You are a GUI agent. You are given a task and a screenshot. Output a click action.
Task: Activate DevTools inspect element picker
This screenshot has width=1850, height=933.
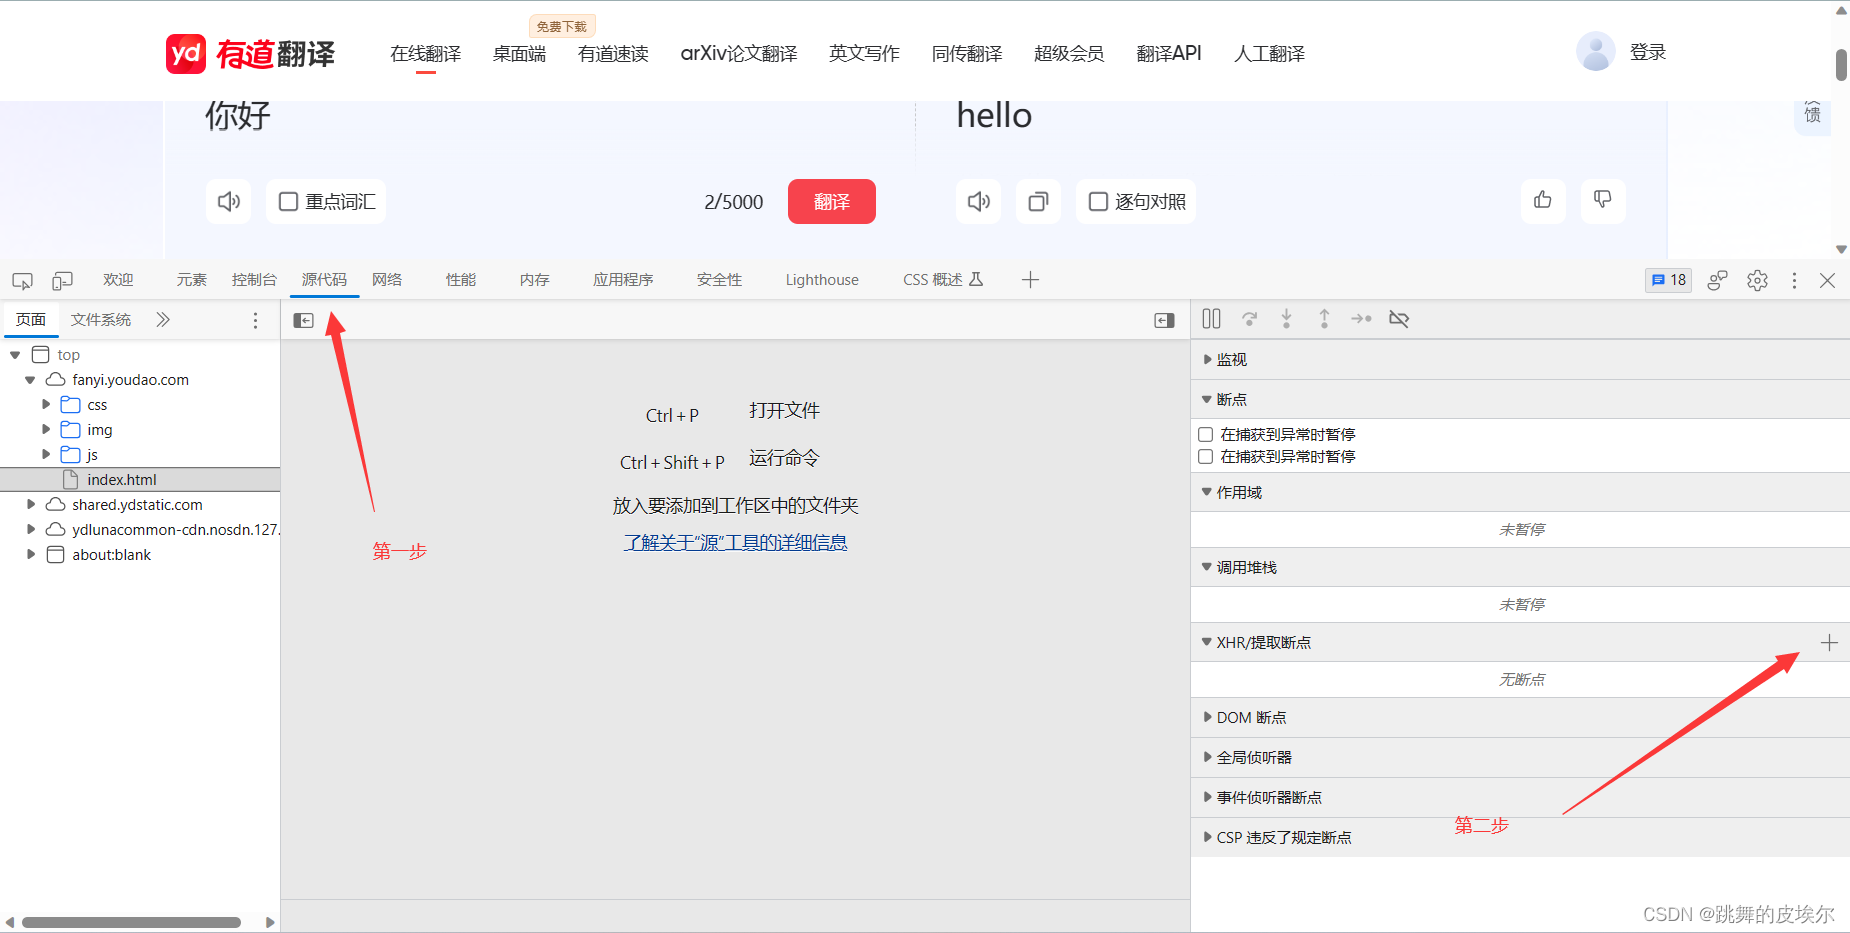tap(22, 280)
